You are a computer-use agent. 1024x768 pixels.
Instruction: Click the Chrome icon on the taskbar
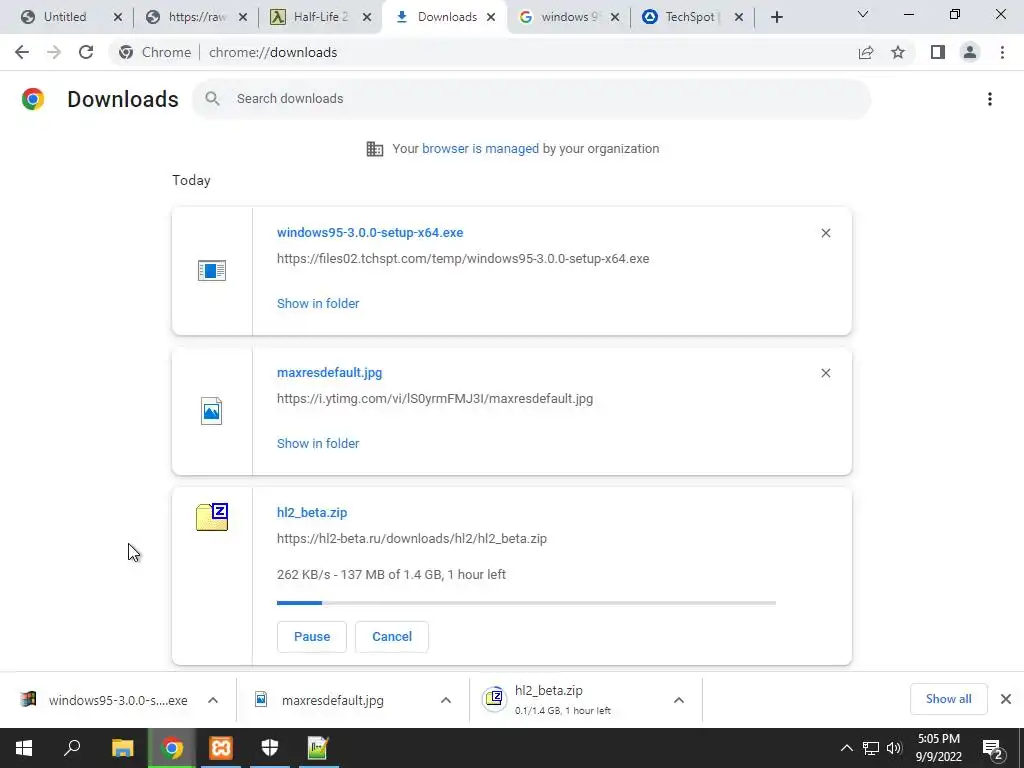coord(172,748)
